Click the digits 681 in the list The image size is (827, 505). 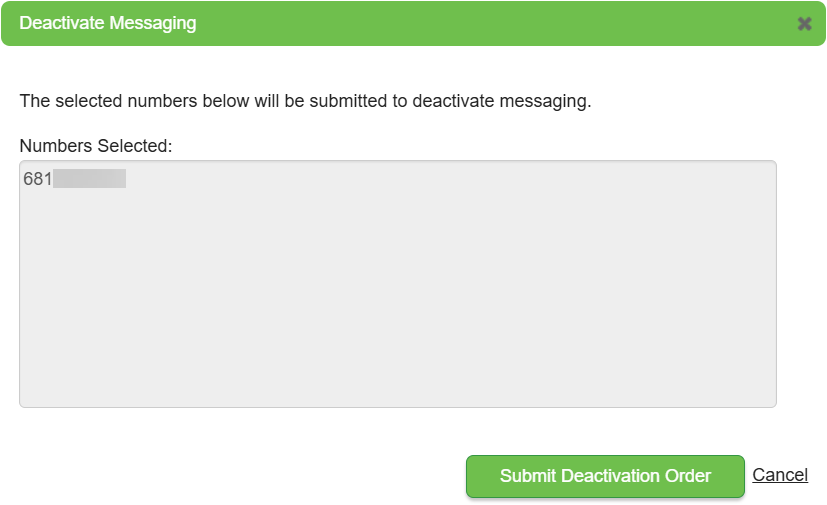(37, 179)
